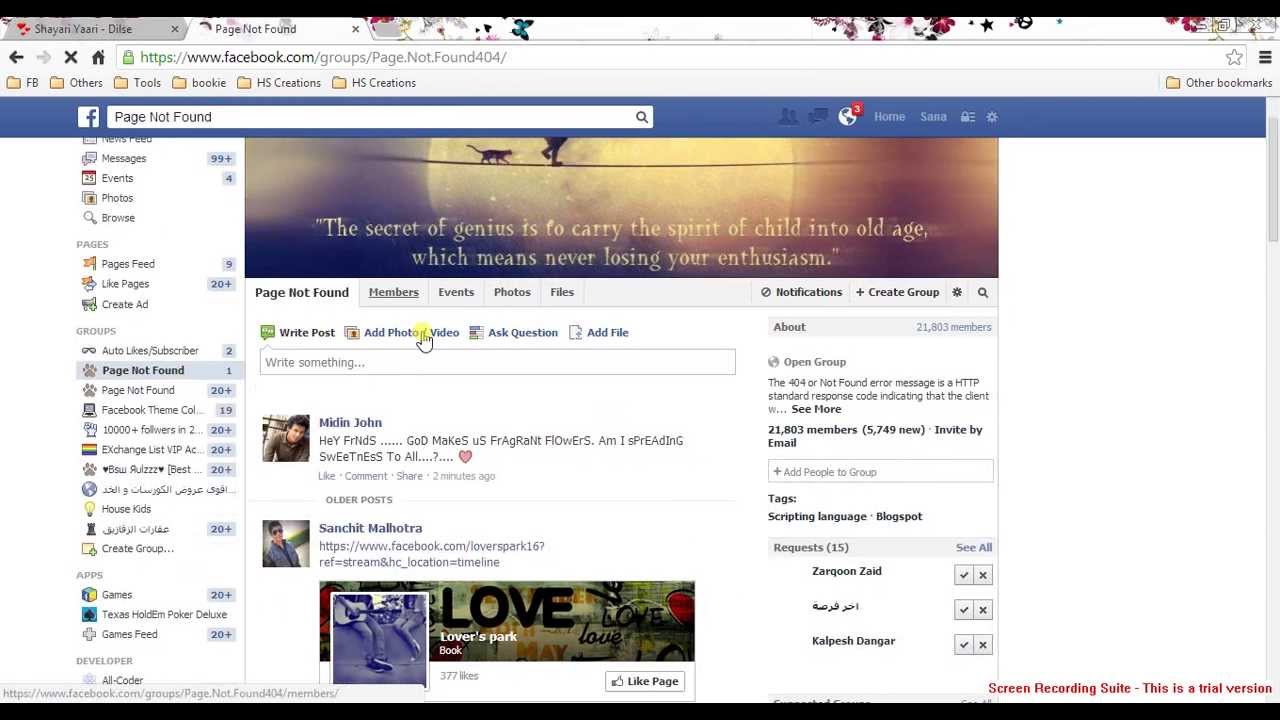1280x720 pixels.
Task: Comment on Midin John's post
Action: (366, 476)
